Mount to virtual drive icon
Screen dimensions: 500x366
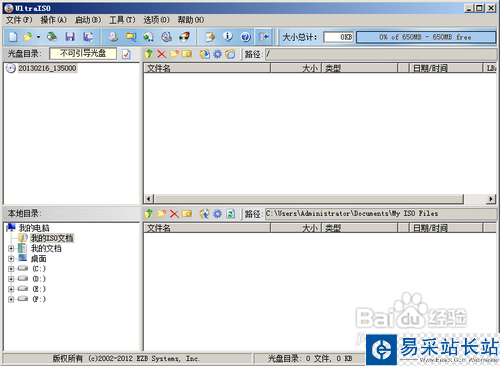tap(166, 37)
